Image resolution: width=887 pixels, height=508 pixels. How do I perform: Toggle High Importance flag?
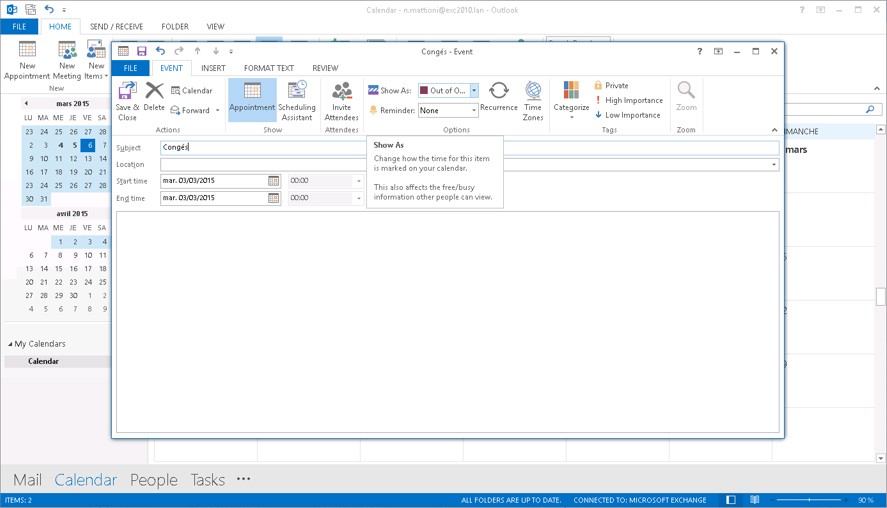click(628, 100)
